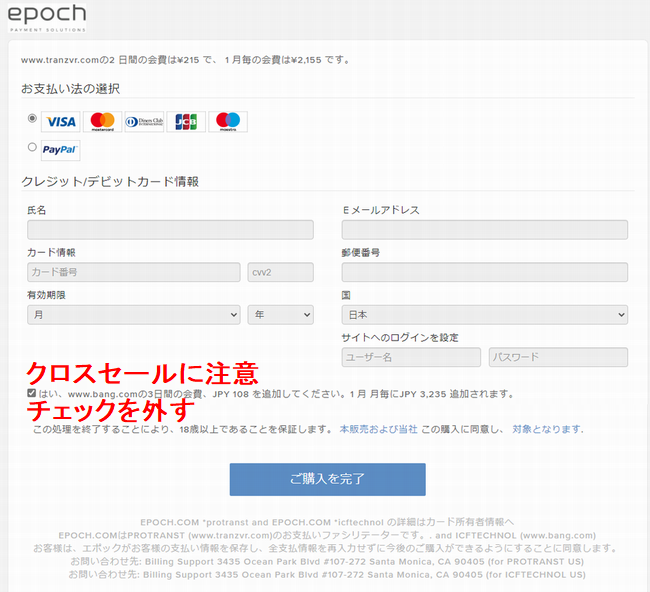
Task: Click the ご購入を完了 purchase button
Action: 327,479
